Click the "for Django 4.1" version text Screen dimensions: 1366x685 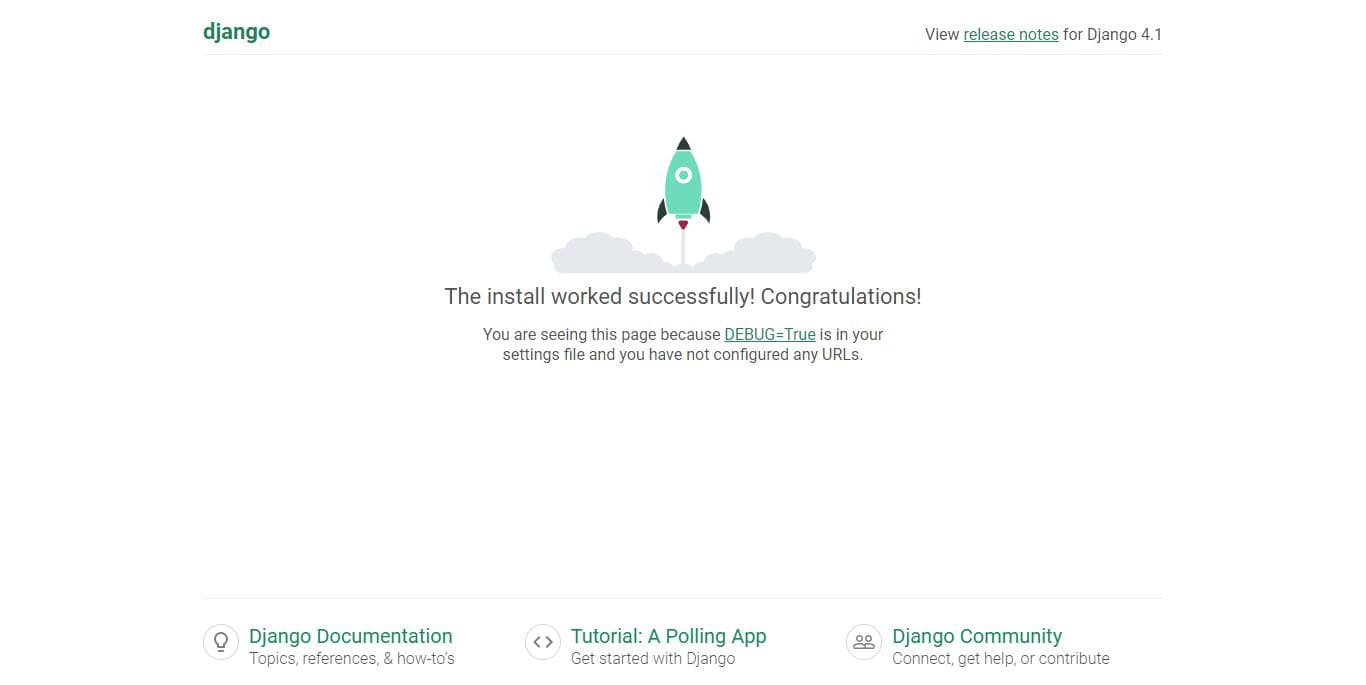(1112, 34)
